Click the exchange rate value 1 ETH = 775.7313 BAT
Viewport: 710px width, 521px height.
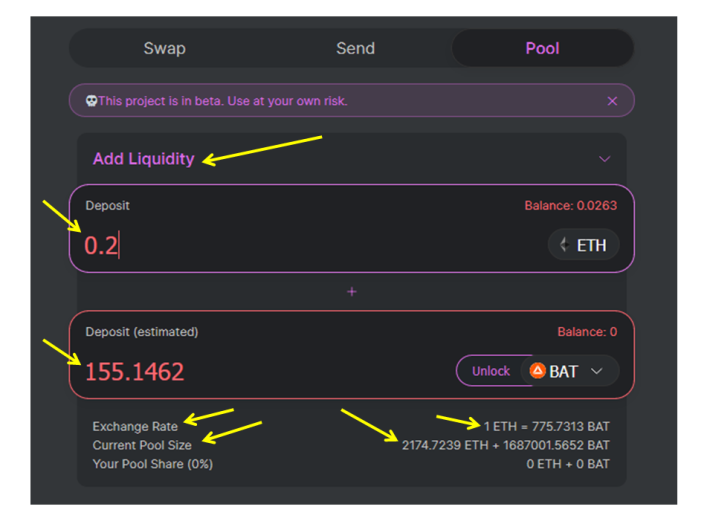click(547, 426)
